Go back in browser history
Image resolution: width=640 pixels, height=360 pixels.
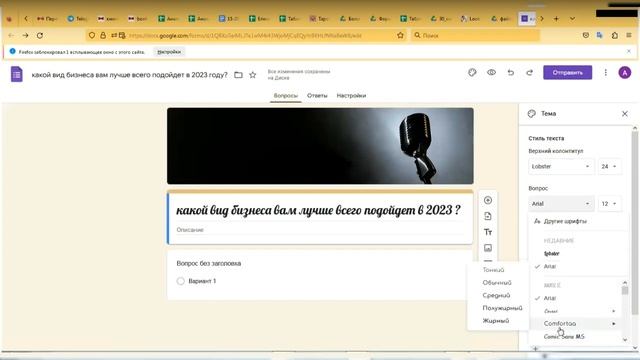tap(11, 36)
